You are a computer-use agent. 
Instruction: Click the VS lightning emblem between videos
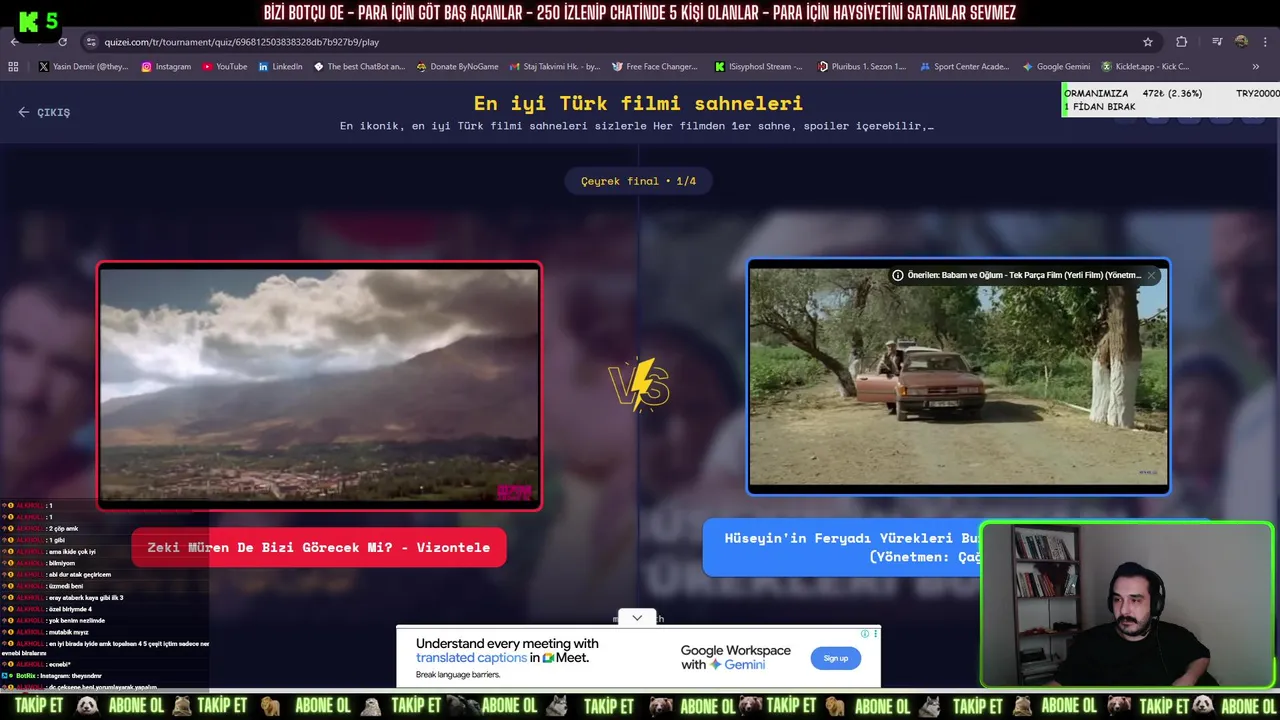point(638,385)
